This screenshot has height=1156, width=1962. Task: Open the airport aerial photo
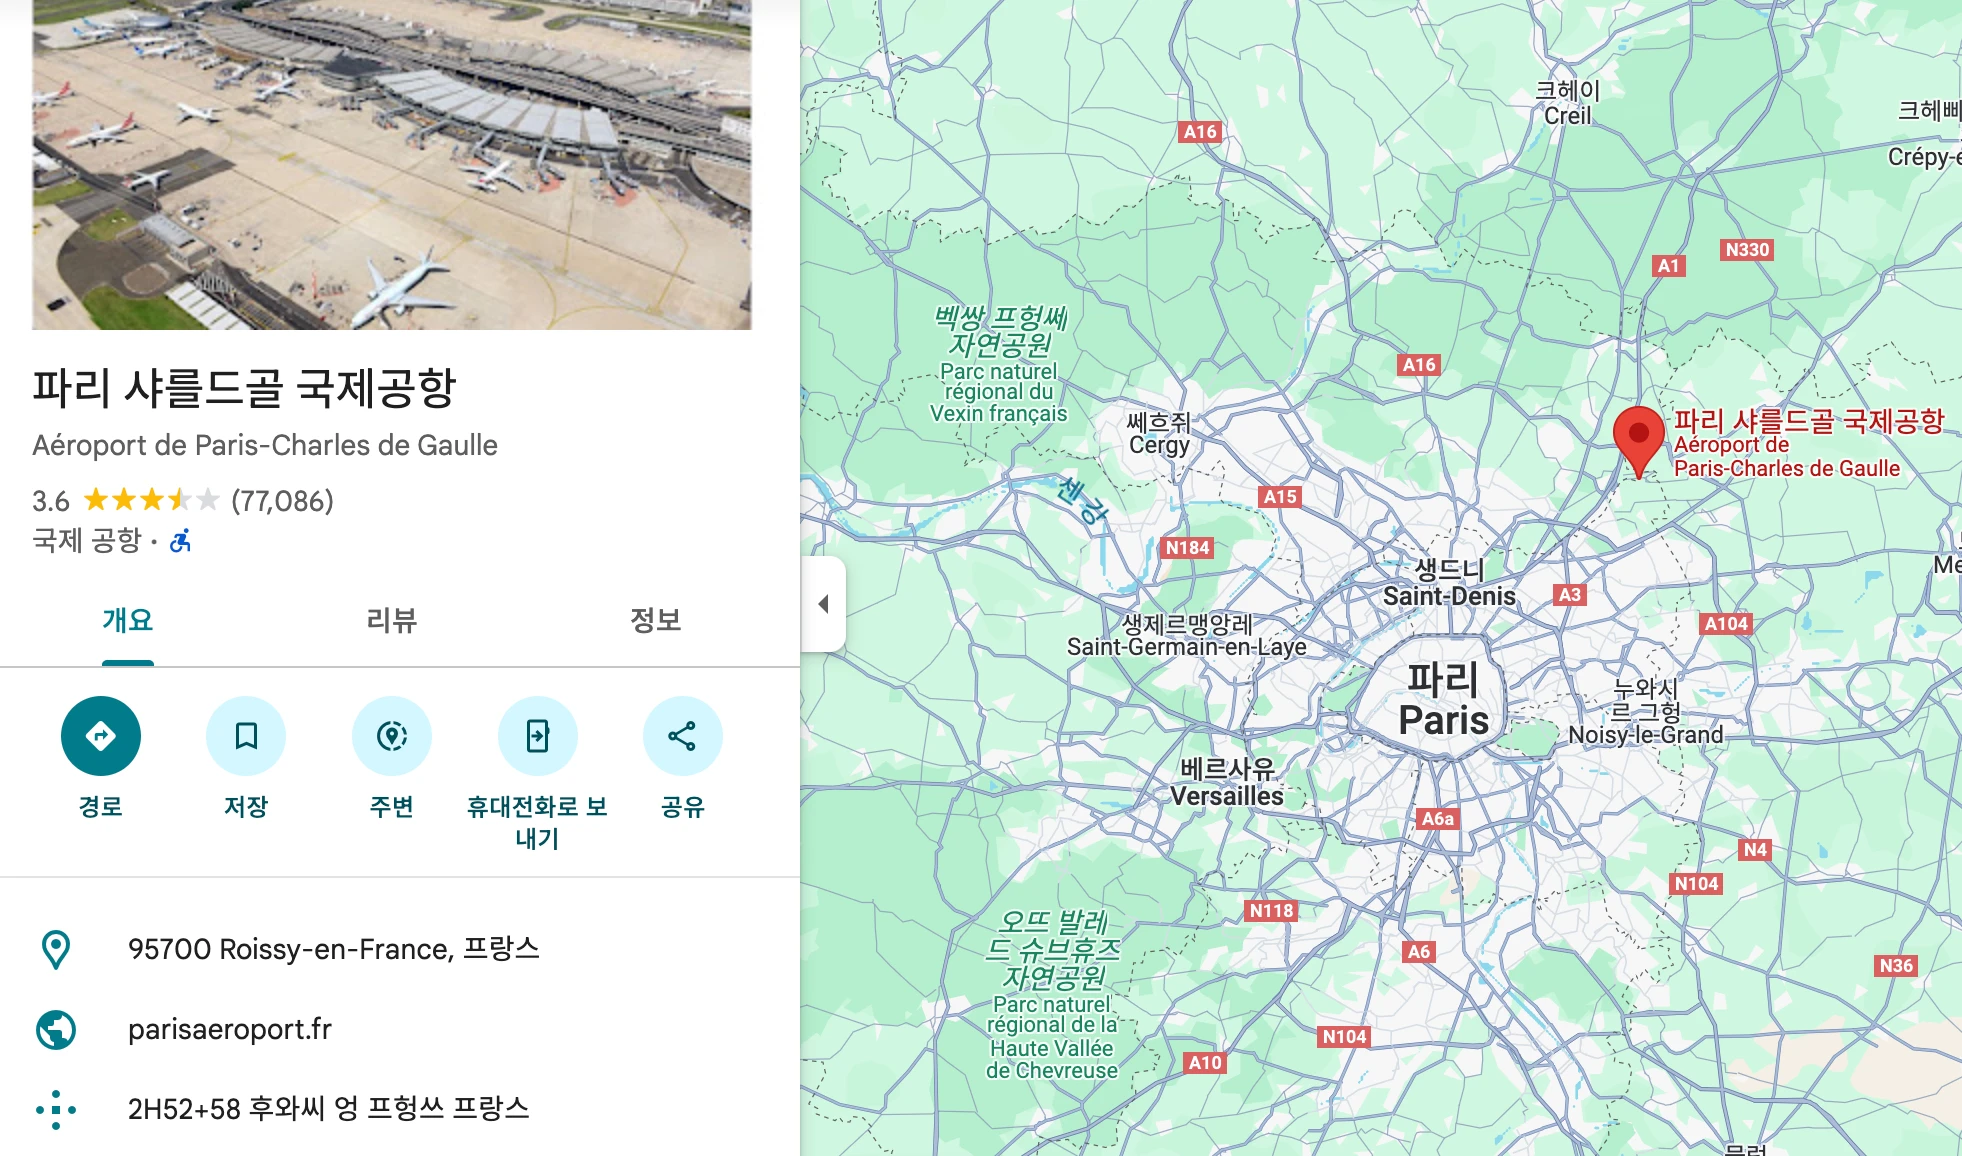click(x=392, y=165)
